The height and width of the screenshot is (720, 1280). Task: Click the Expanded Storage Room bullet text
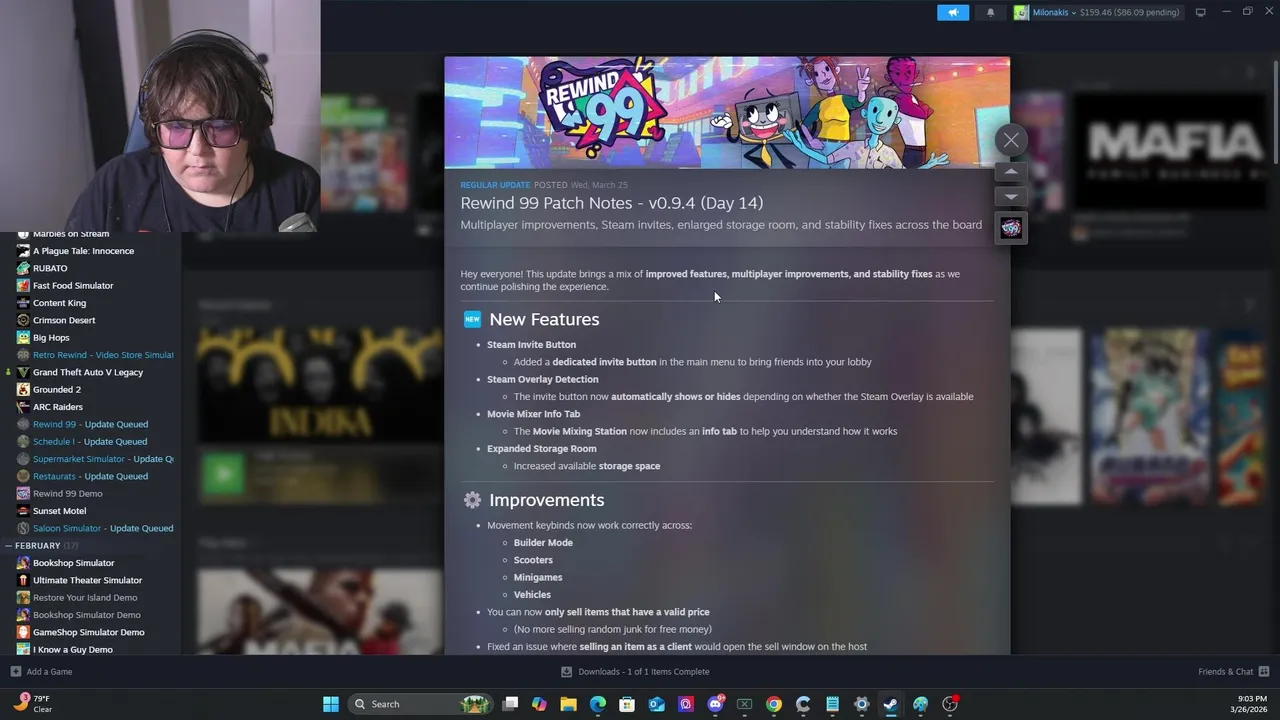click(x=541, y=449)
